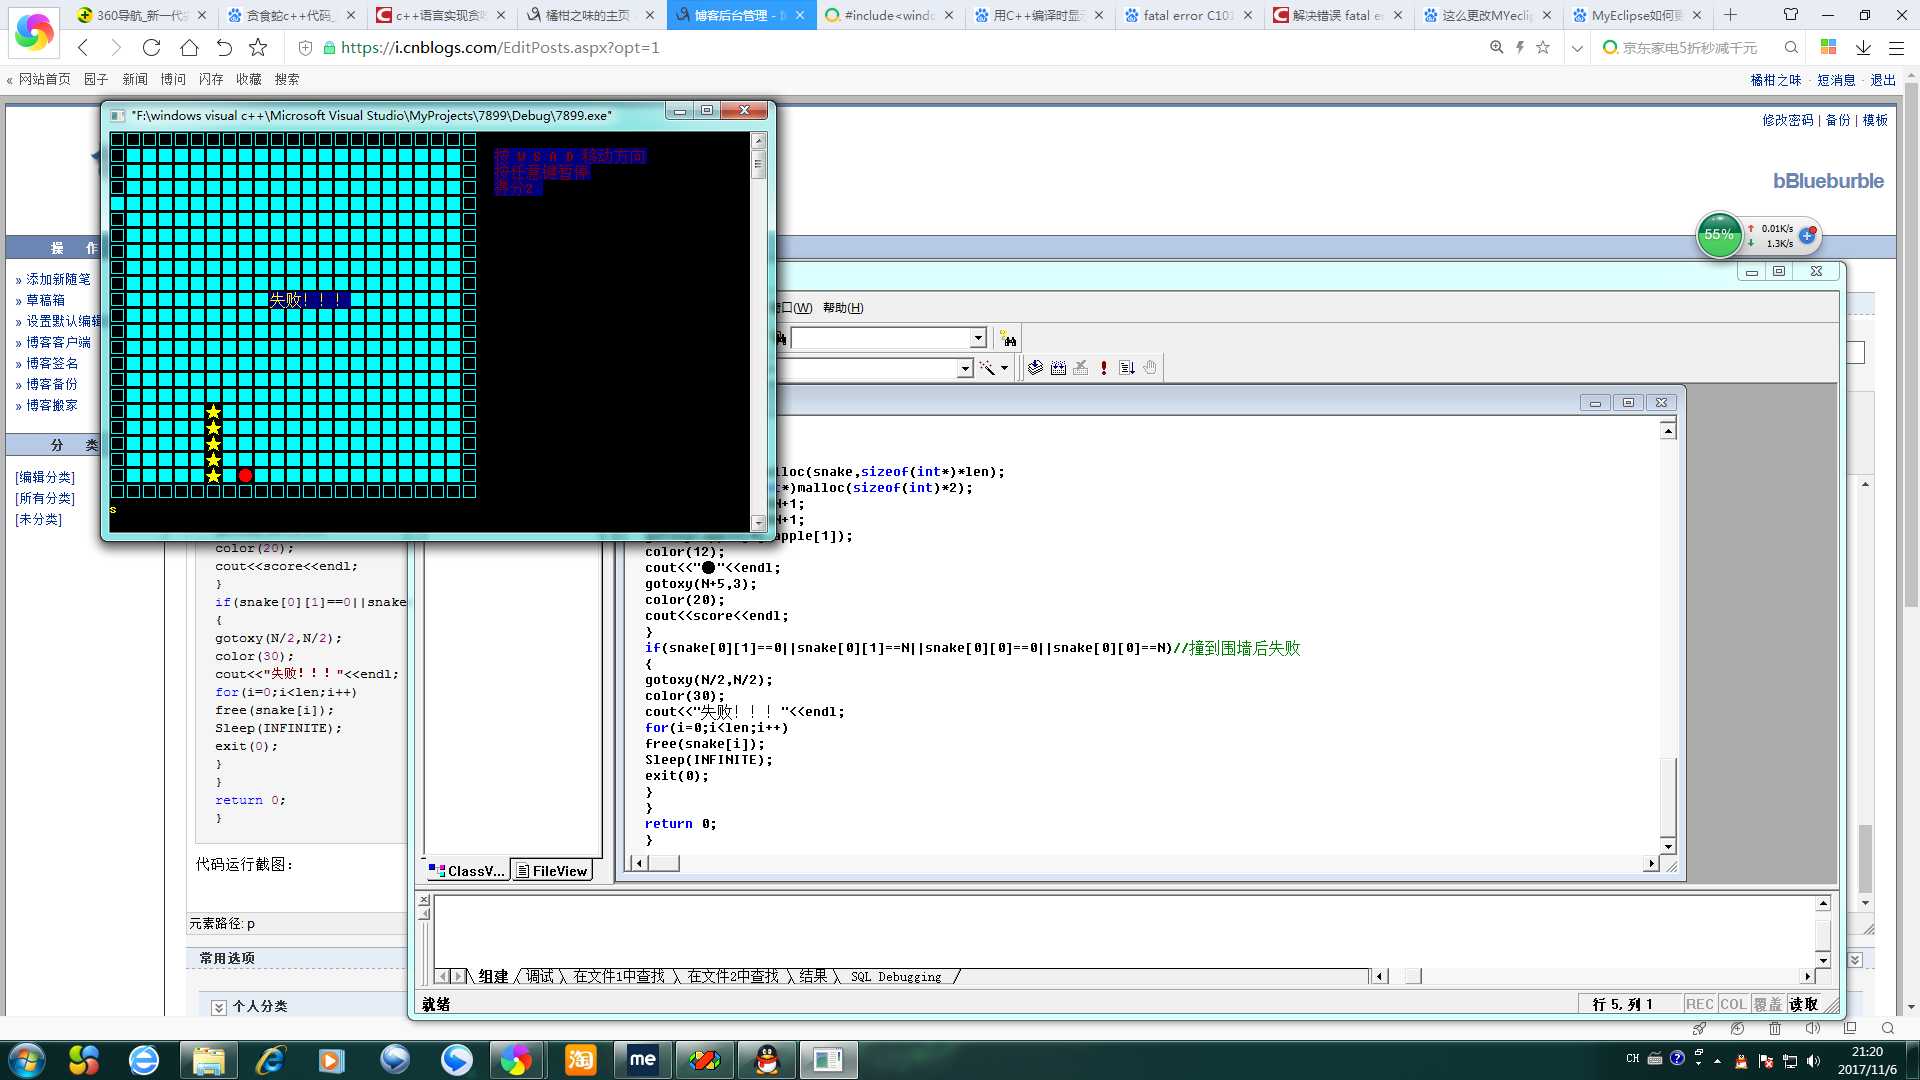Click the code editor horizontal scrollbar thumb
This screenshot has width=1920, height=1080.
663,863
